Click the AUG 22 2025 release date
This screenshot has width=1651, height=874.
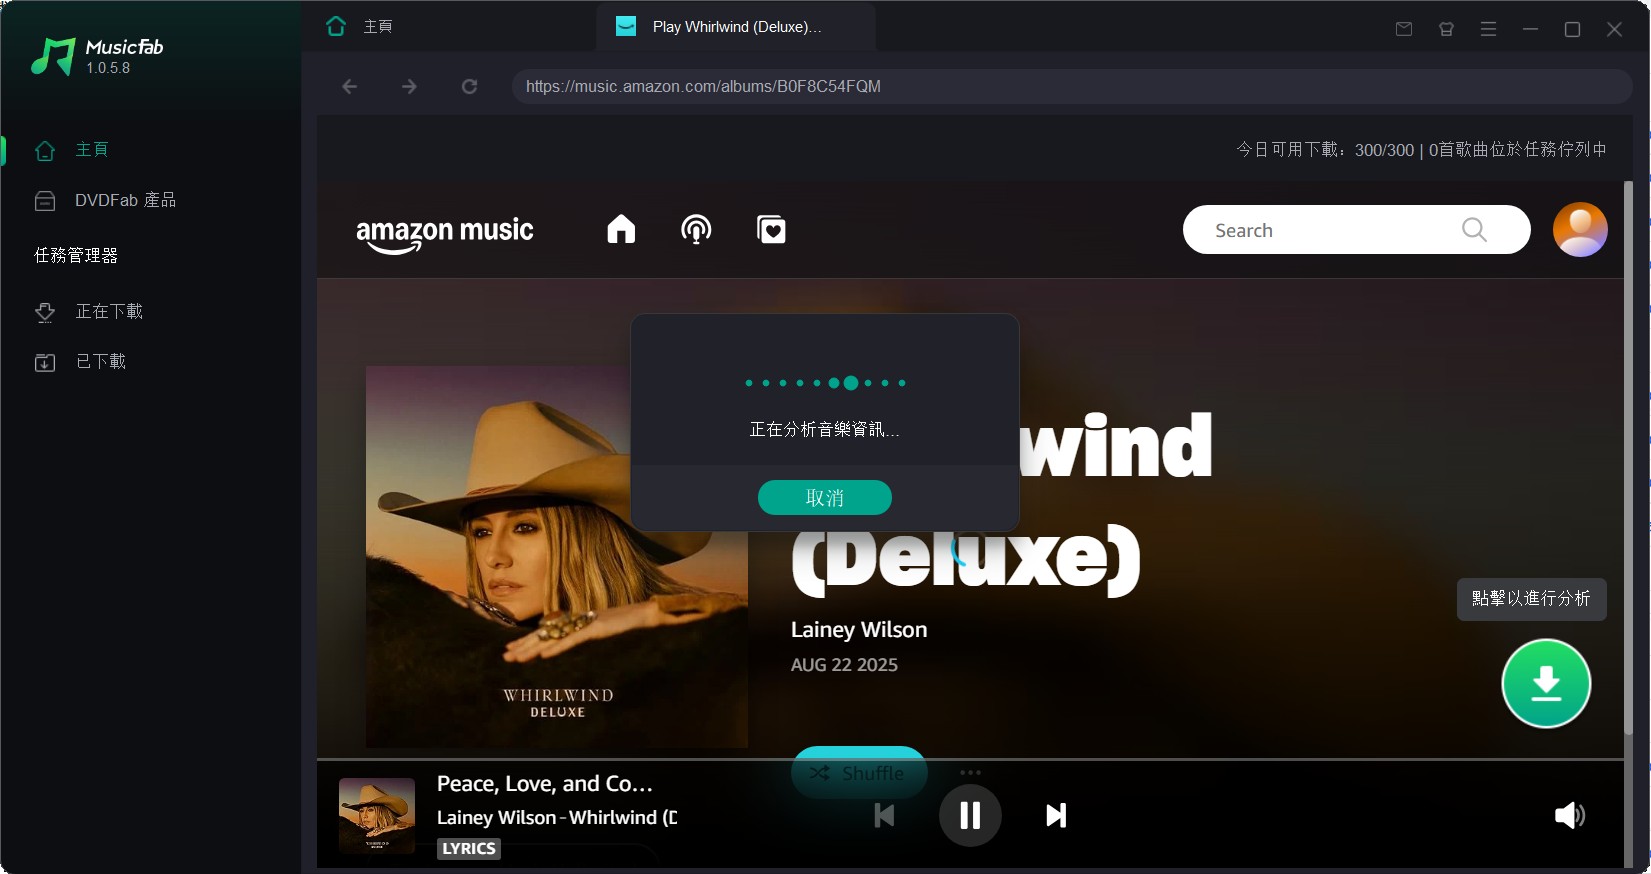tap(844, 665)
